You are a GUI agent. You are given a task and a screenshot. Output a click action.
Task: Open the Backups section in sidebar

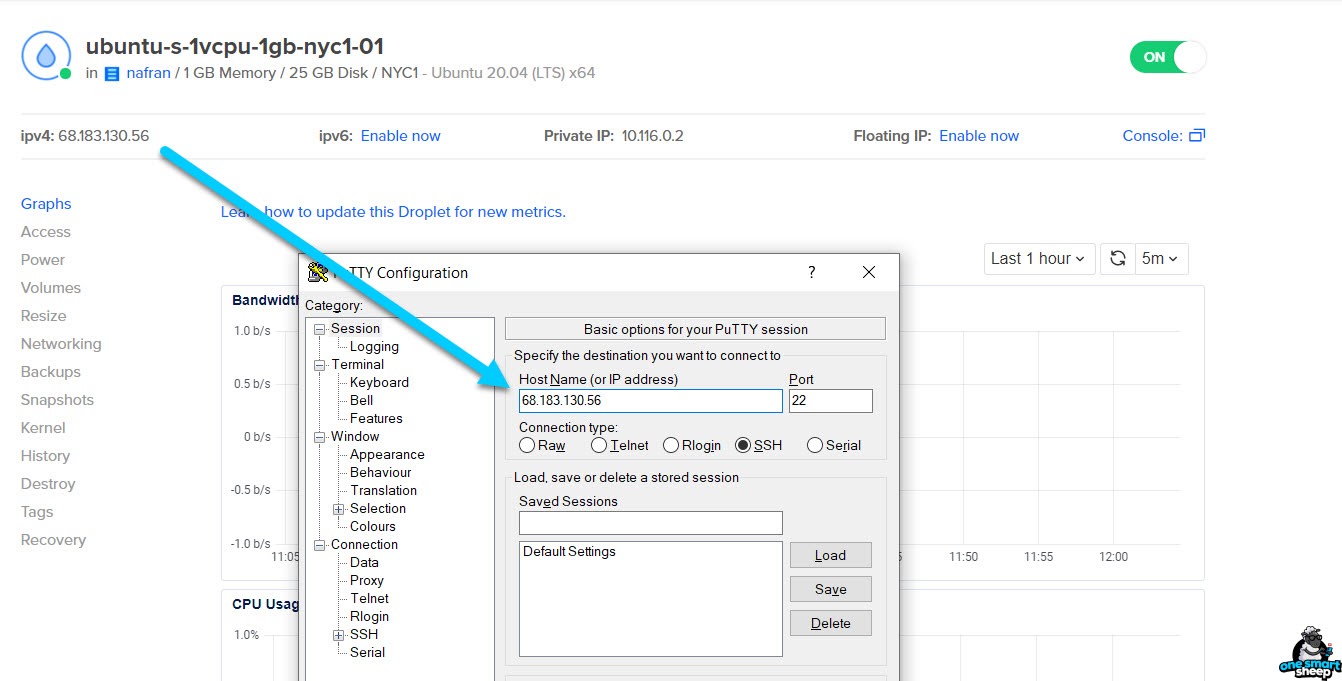51,372
